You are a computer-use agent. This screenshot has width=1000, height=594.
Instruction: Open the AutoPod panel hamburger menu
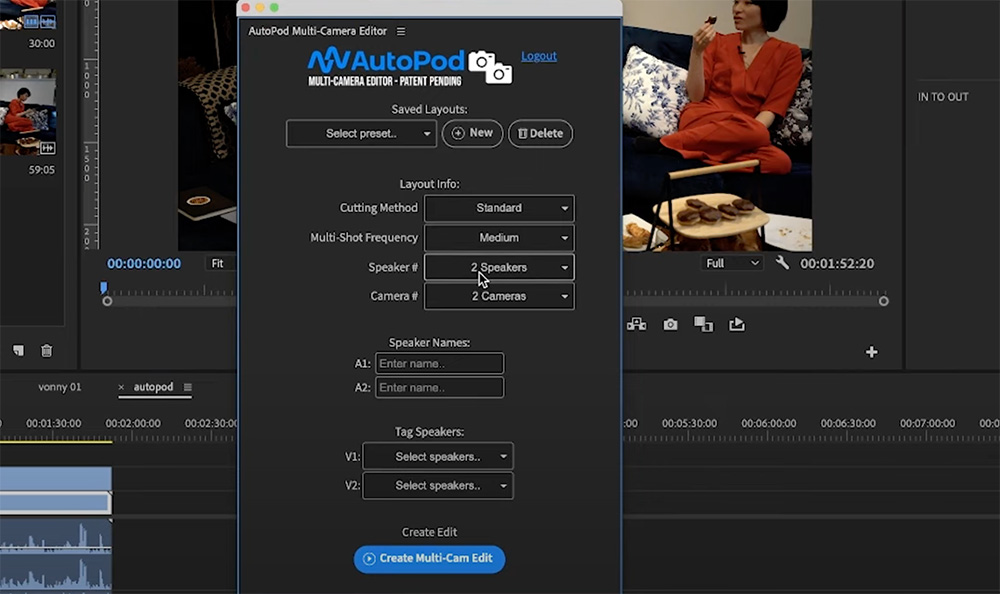pos(401,31)
